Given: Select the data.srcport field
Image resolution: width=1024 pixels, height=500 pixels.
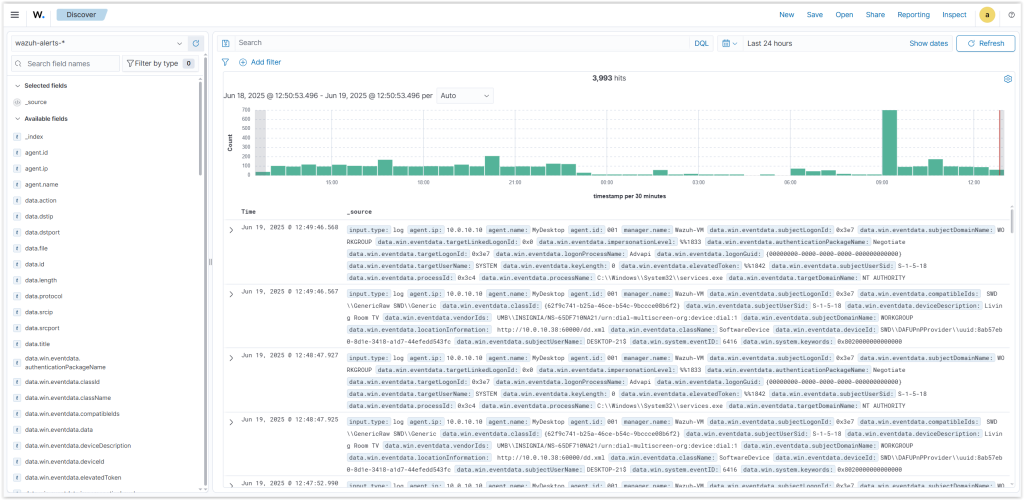Looking at the screenshot, I should pos(40,328).
